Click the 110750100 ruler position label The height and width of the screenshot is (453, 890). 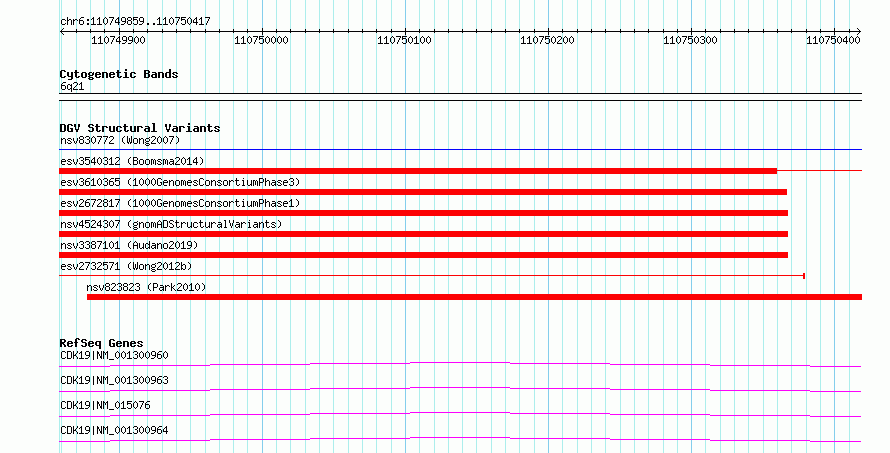[404, 40]
